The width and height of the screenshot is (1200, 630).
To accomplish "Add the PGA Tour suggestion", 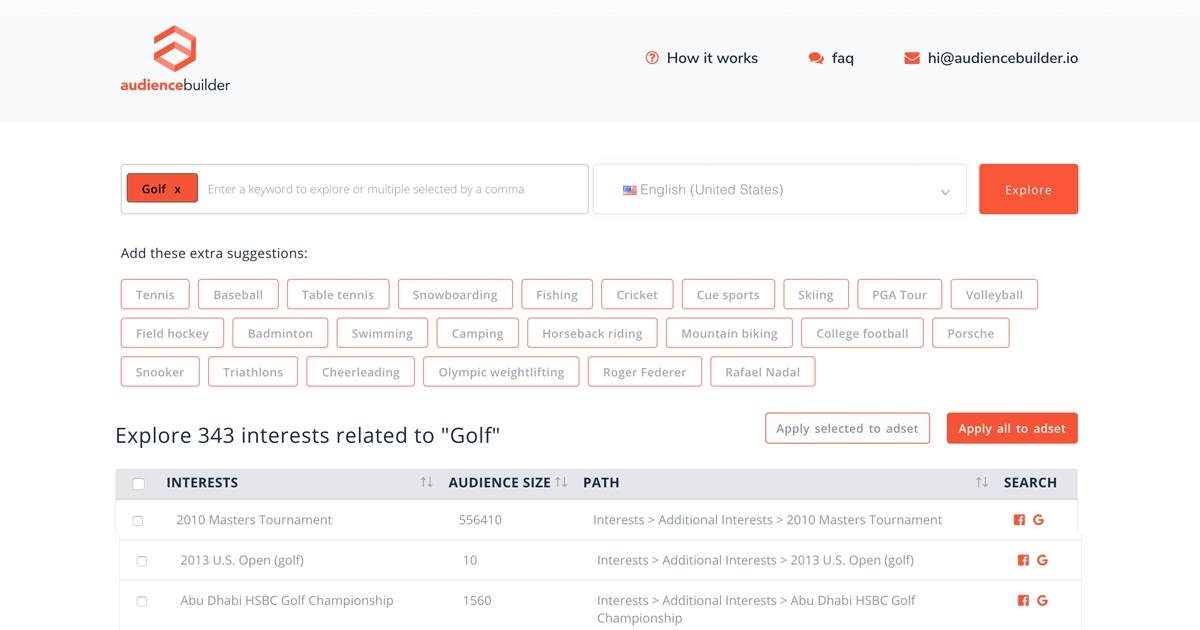I will (x=899, y=294).
